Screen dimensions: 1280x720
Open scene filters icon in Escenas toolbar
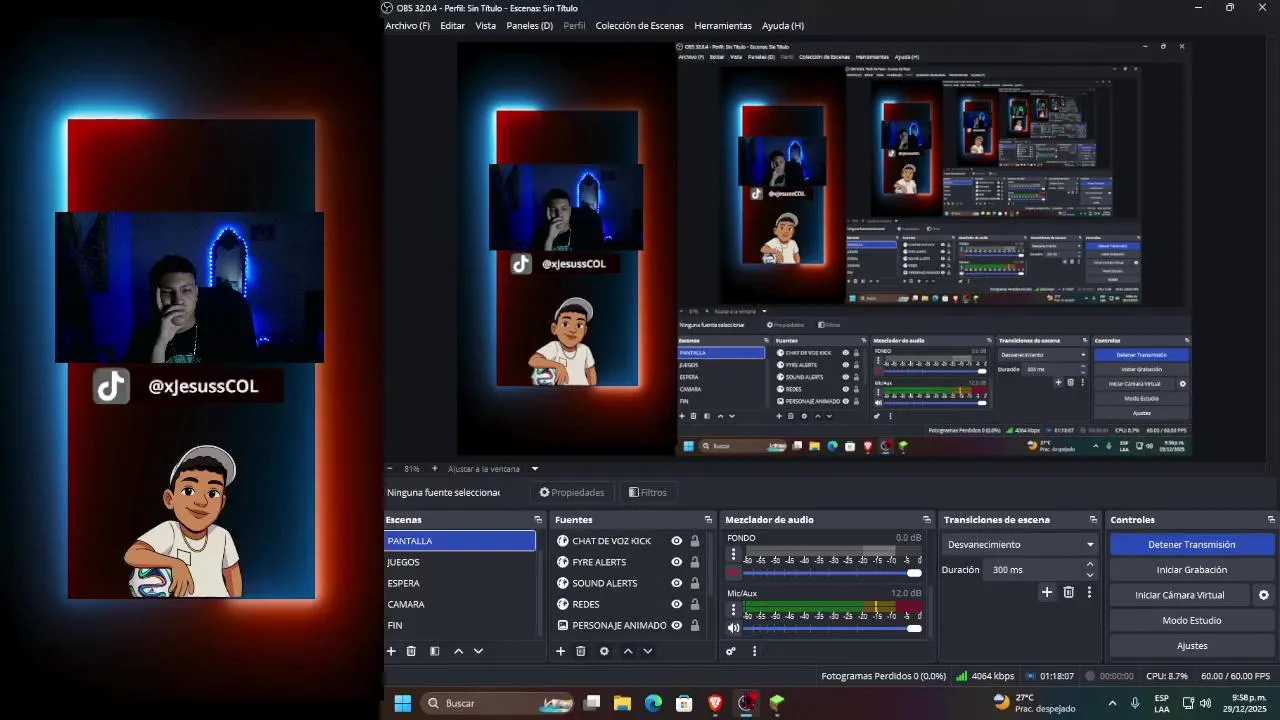pyautogui.click(x=434, y=651)
